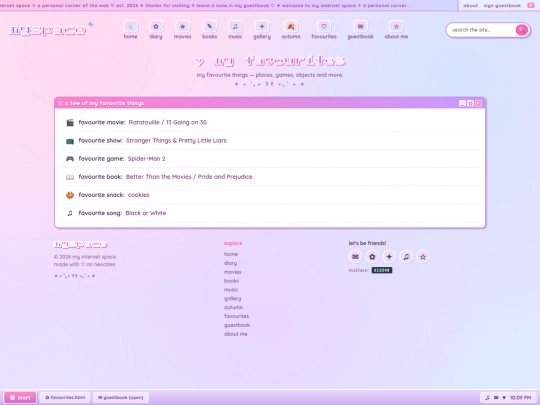Open the movies star icon in nav
540x405 pixels.
pos(183,27)
